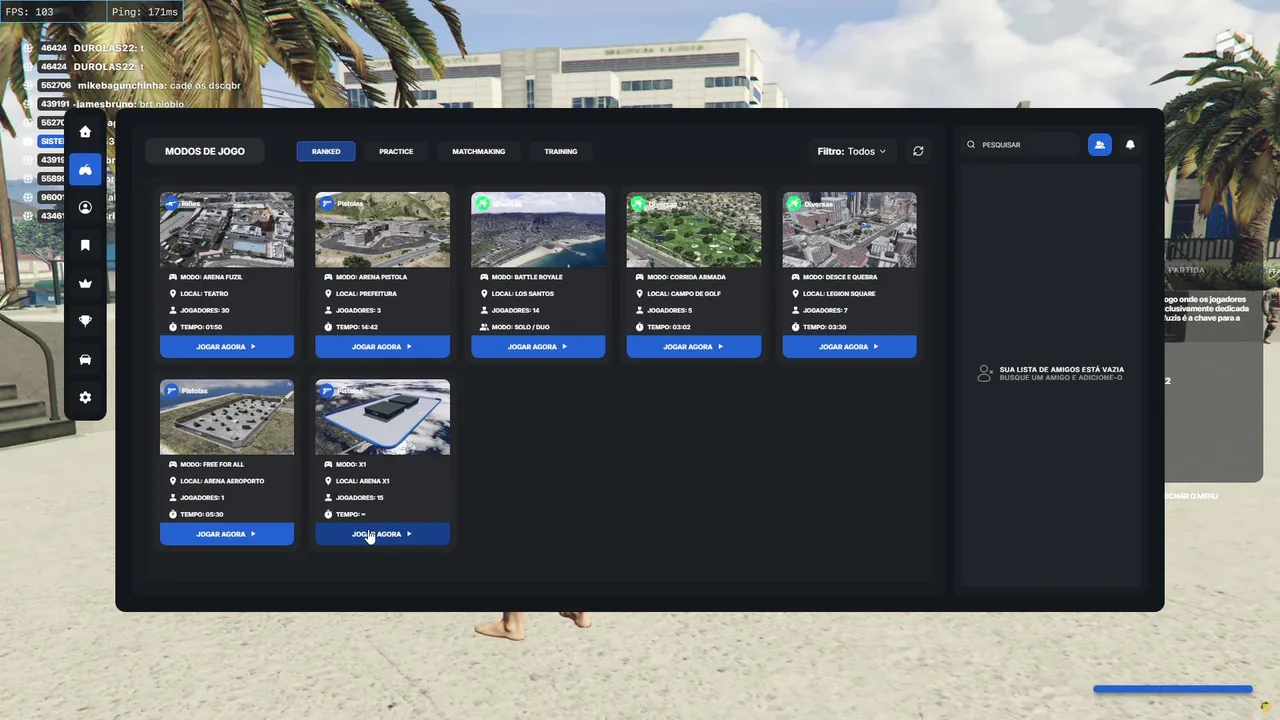Click the Diversas badge on Legion Square card
This screenshot has width=1280, height=720.
click(809, 203)
